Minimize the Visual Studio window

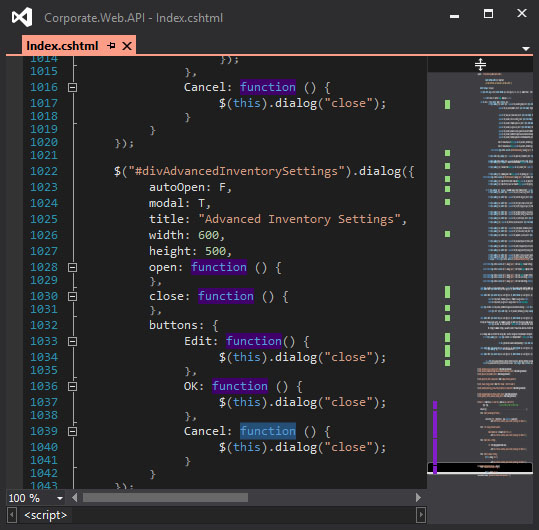point(454,16)
